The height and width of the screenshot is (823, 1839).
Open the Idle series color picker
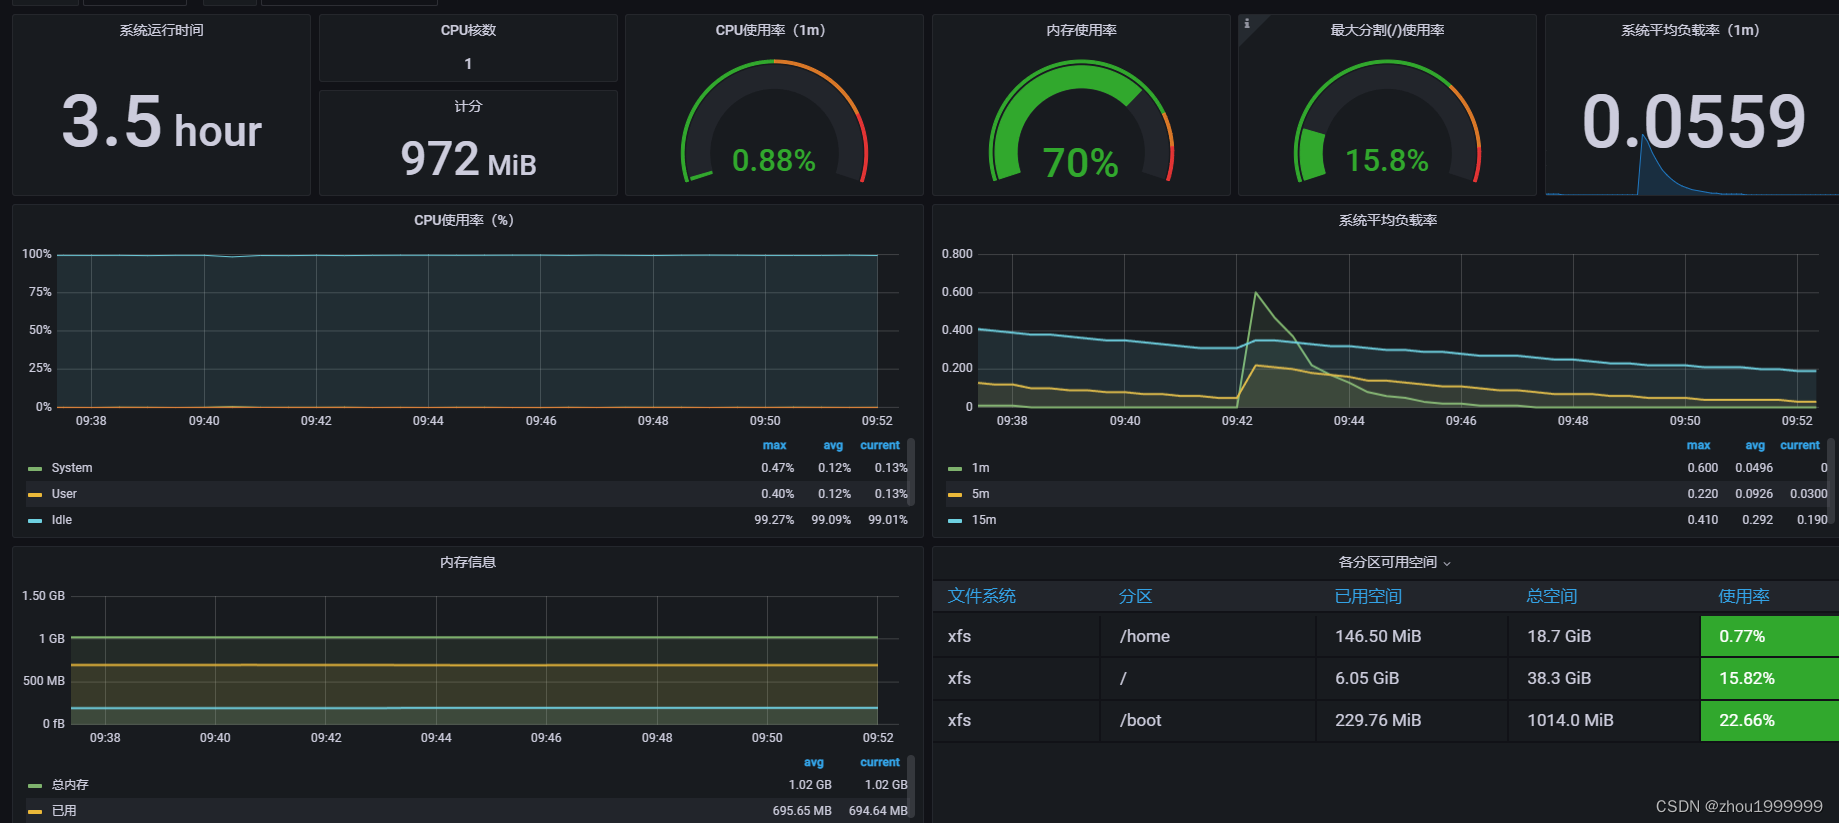coord(35,520)
